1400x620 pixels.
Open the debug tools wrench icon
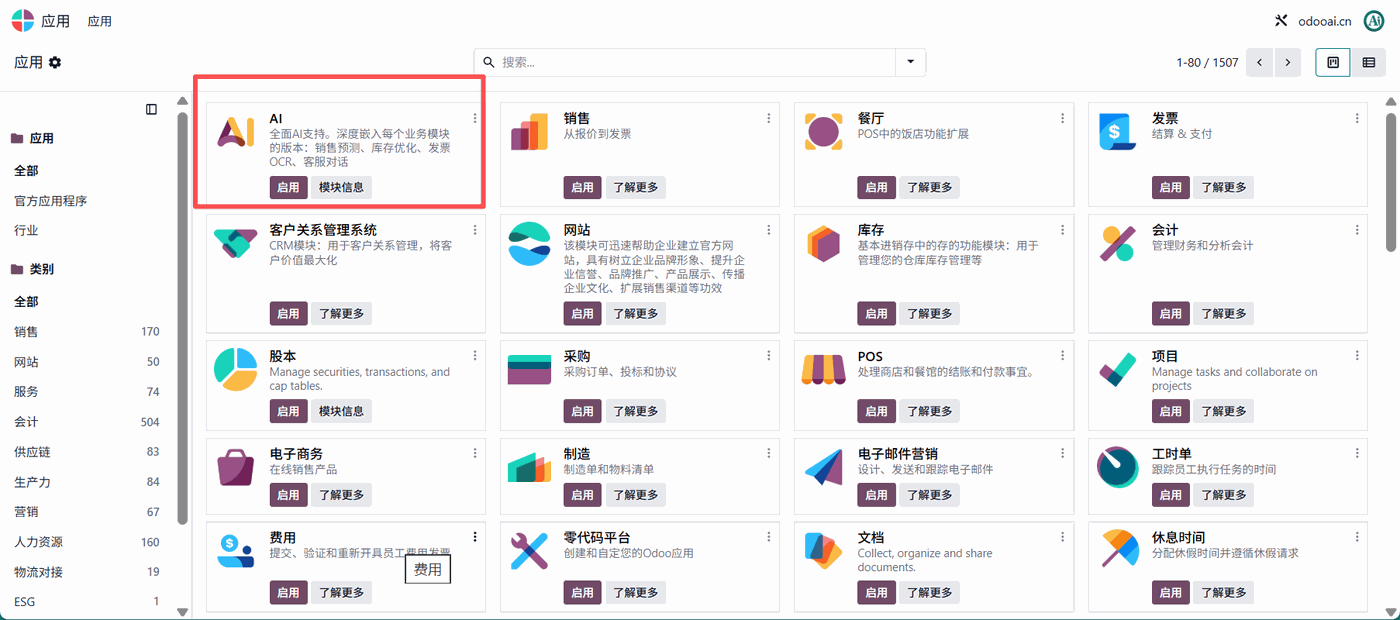(1280, 20)
